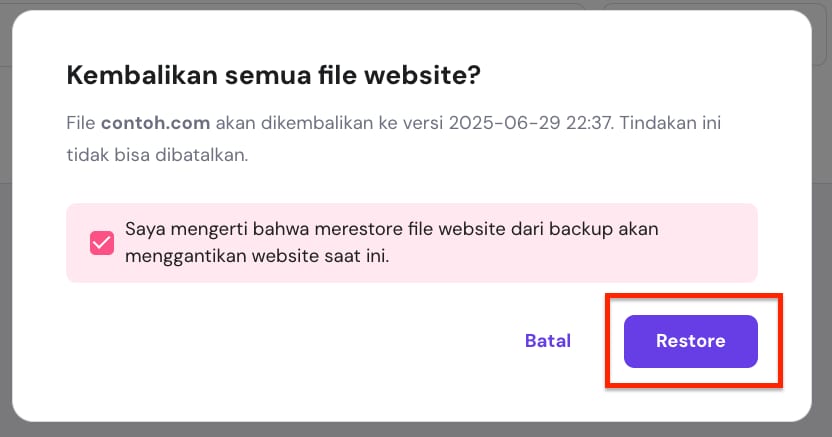Select the bold contoh.com domain text
The image size is (832, 437).
coord(155,125)
